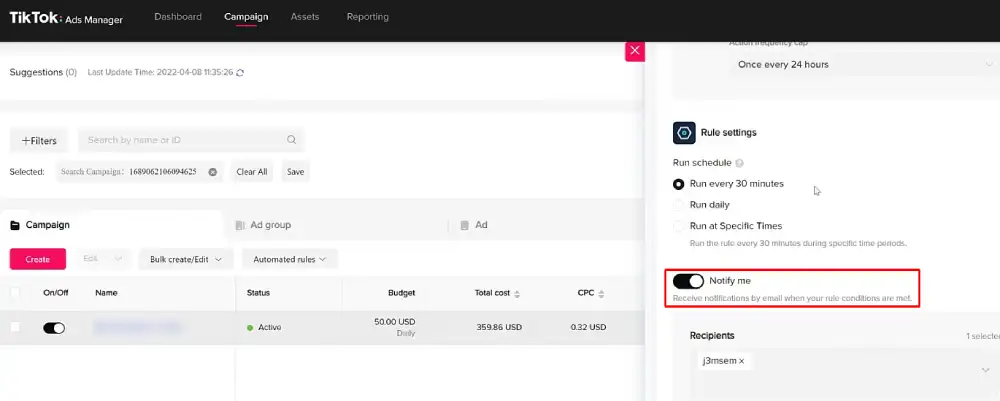
Task: Click the magnifier search icon in search box
Action: tap(291, 140)
